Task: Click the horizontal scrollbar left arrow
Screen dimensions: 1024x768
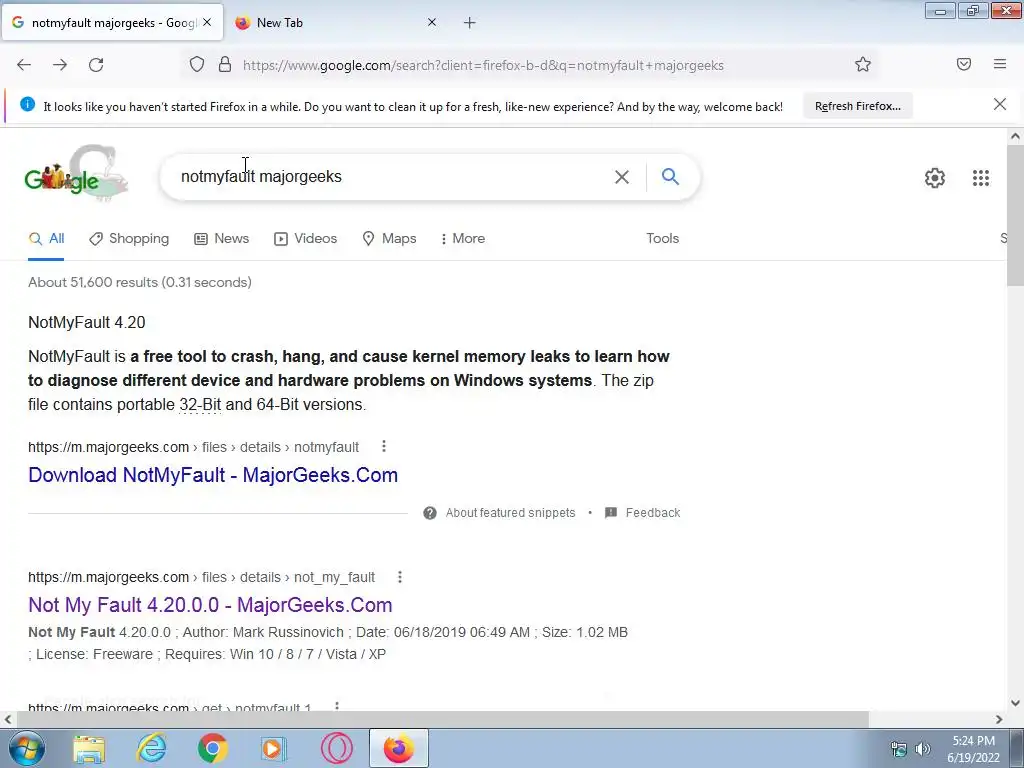Action: pyautogui.click(x=8, y=719)
